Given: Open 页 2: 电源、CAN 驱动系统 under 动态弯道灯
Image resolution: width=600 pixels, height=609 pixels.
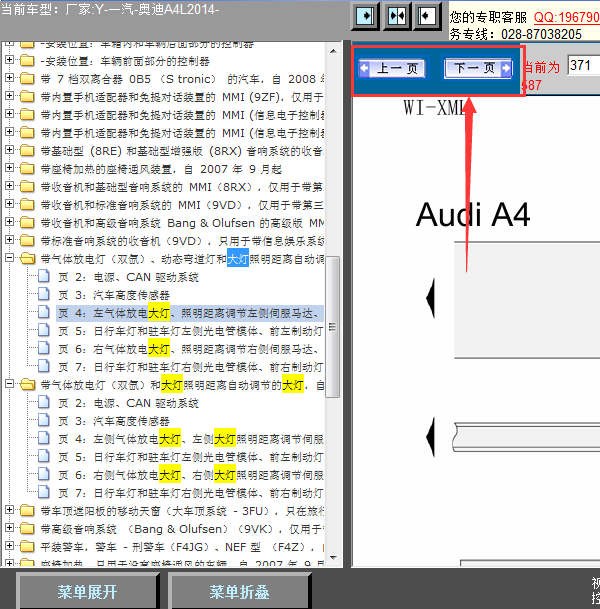Looking at the screenshot, I should (x=129, y=277).
